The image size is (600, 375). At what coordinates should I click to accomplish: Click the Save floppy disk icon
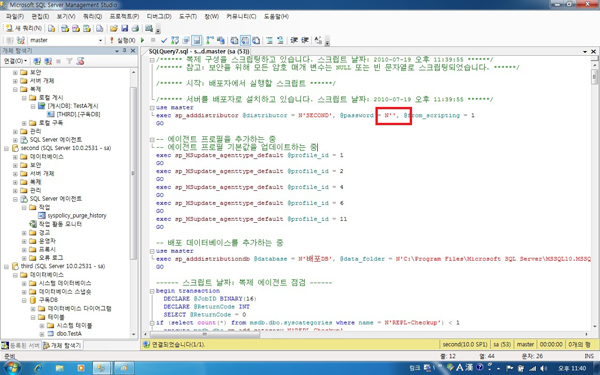[124, 28]
